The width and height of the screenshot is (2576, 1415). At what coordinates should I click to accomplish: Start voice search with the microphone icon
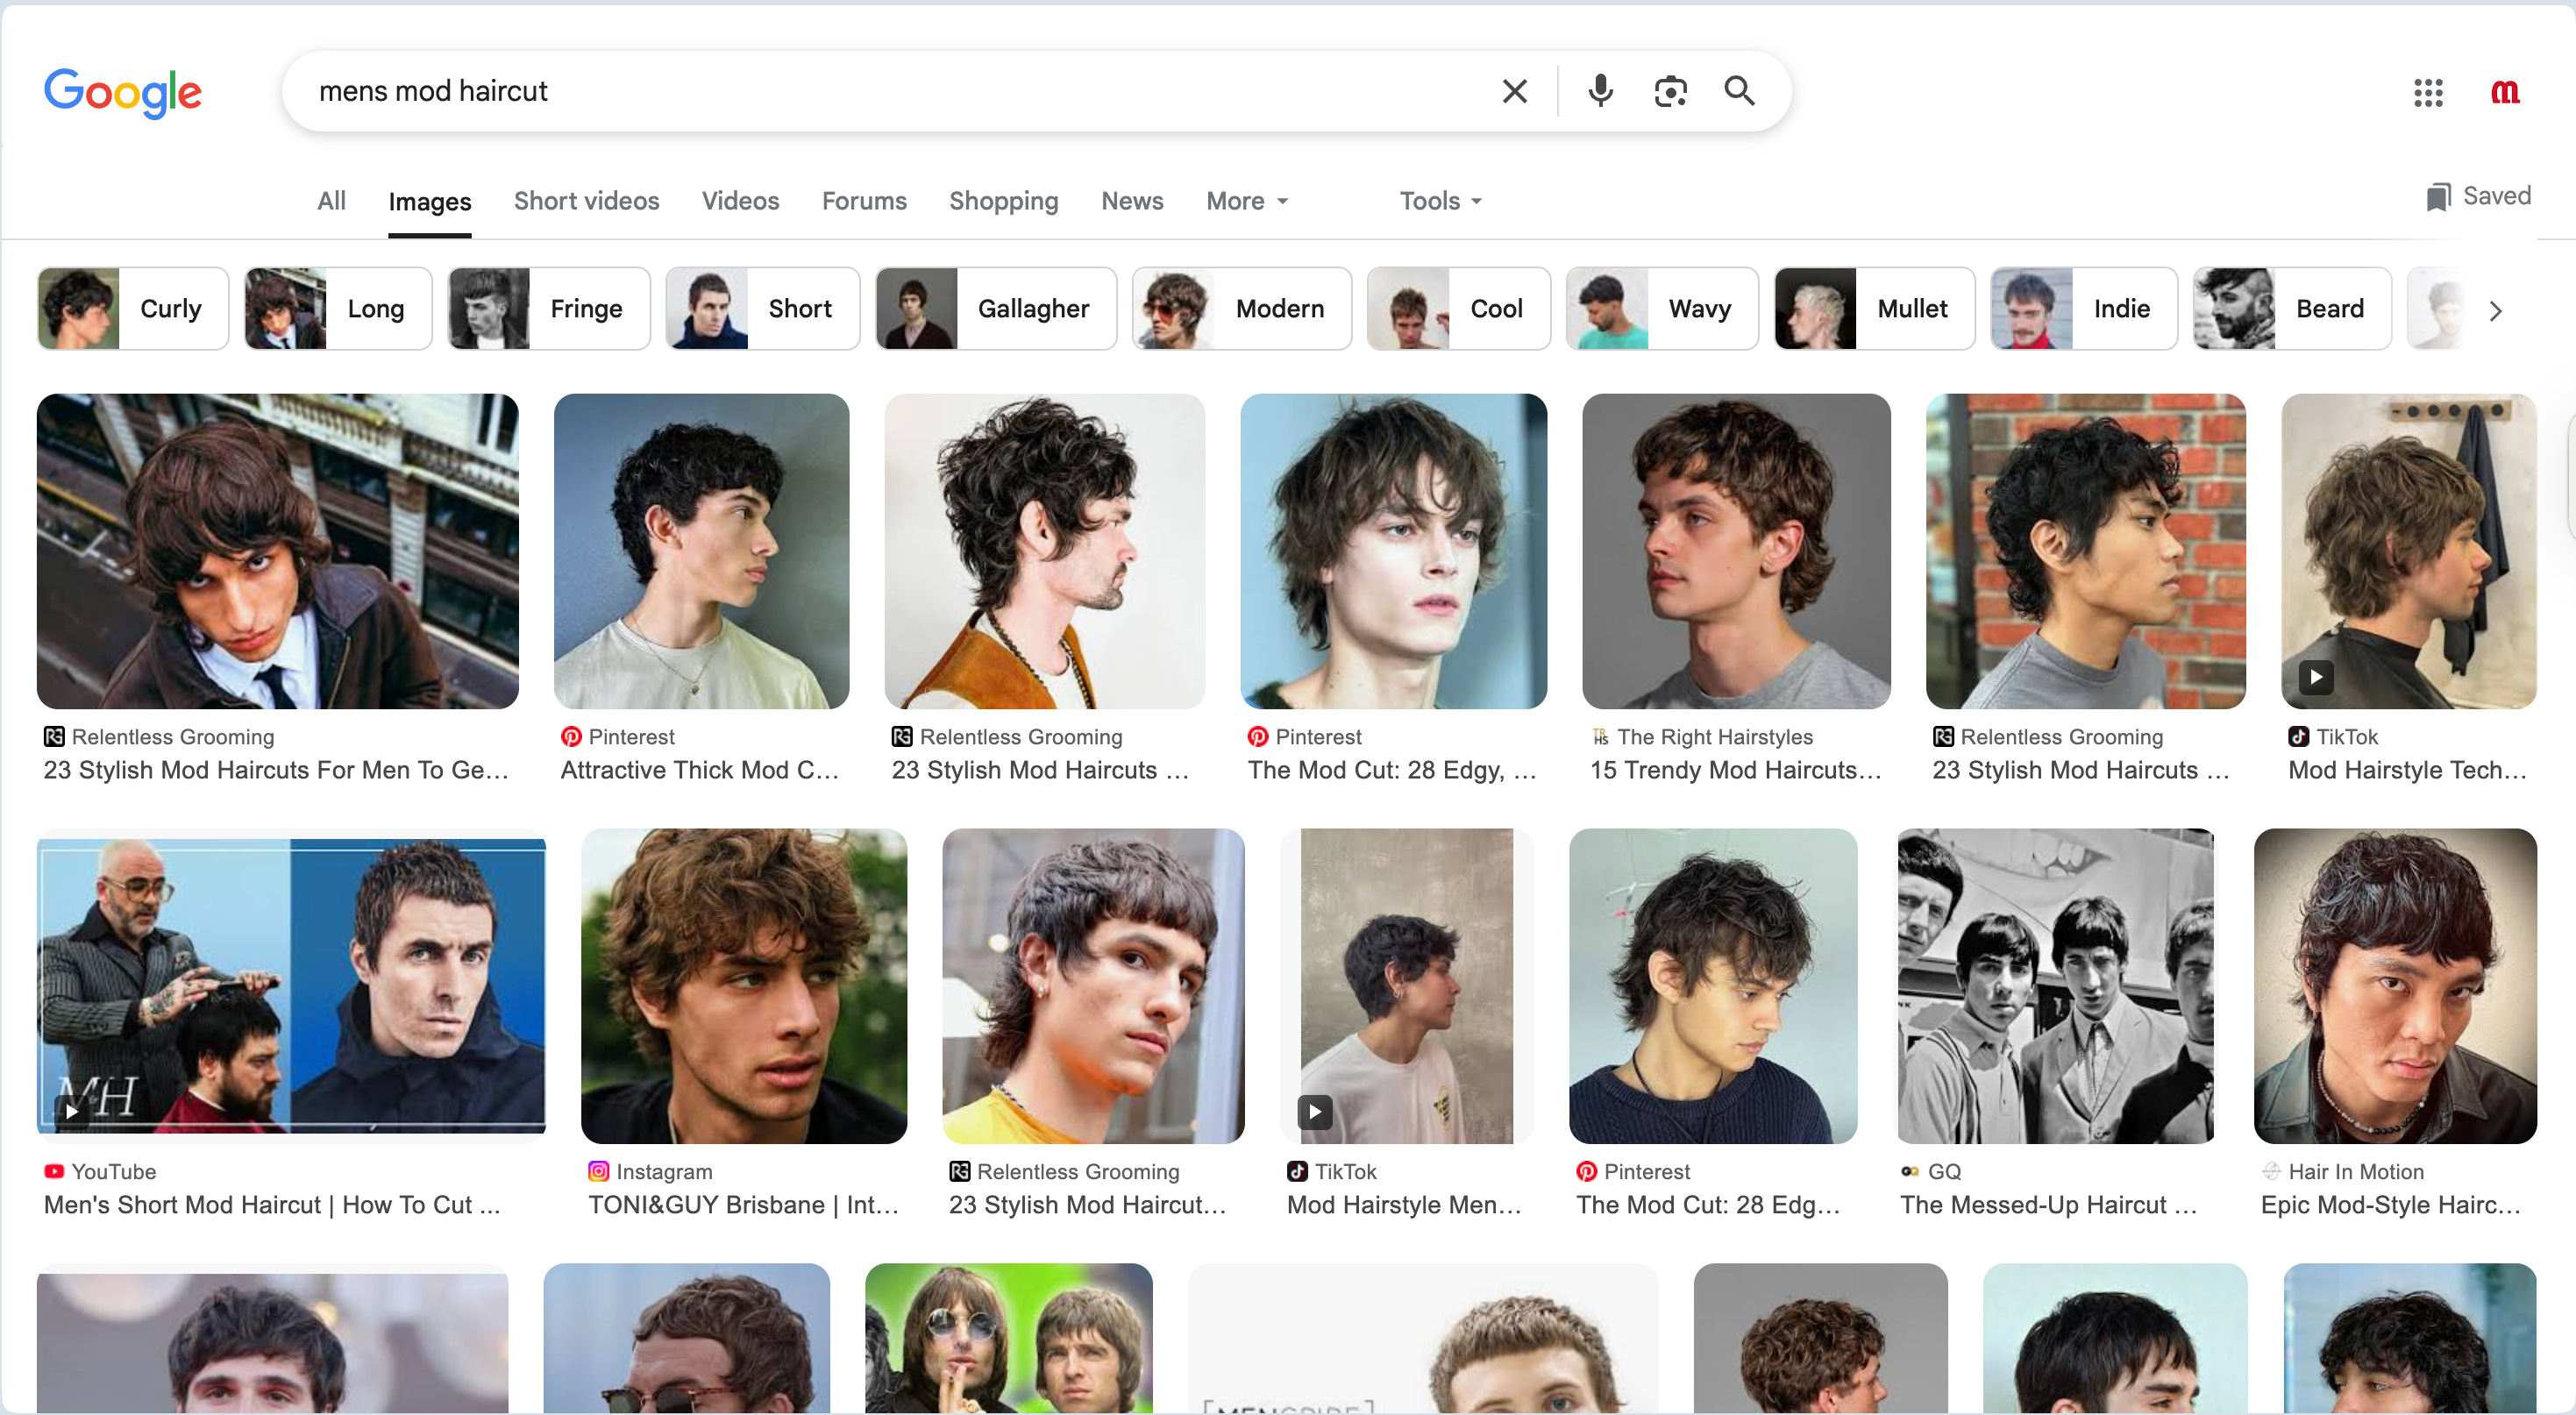click(x=1600, y=91)
